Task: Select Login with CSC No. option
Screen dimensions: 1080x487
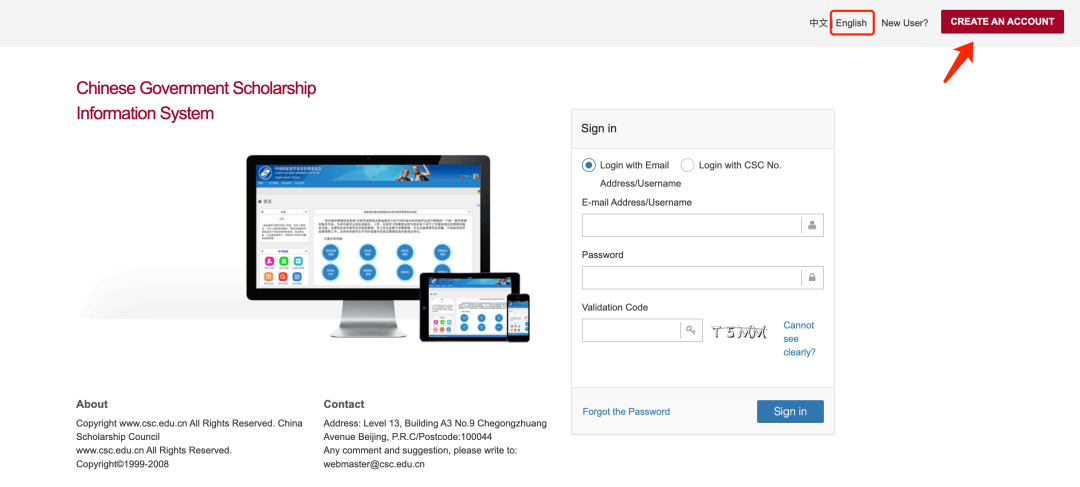Action: coord(687,165)
